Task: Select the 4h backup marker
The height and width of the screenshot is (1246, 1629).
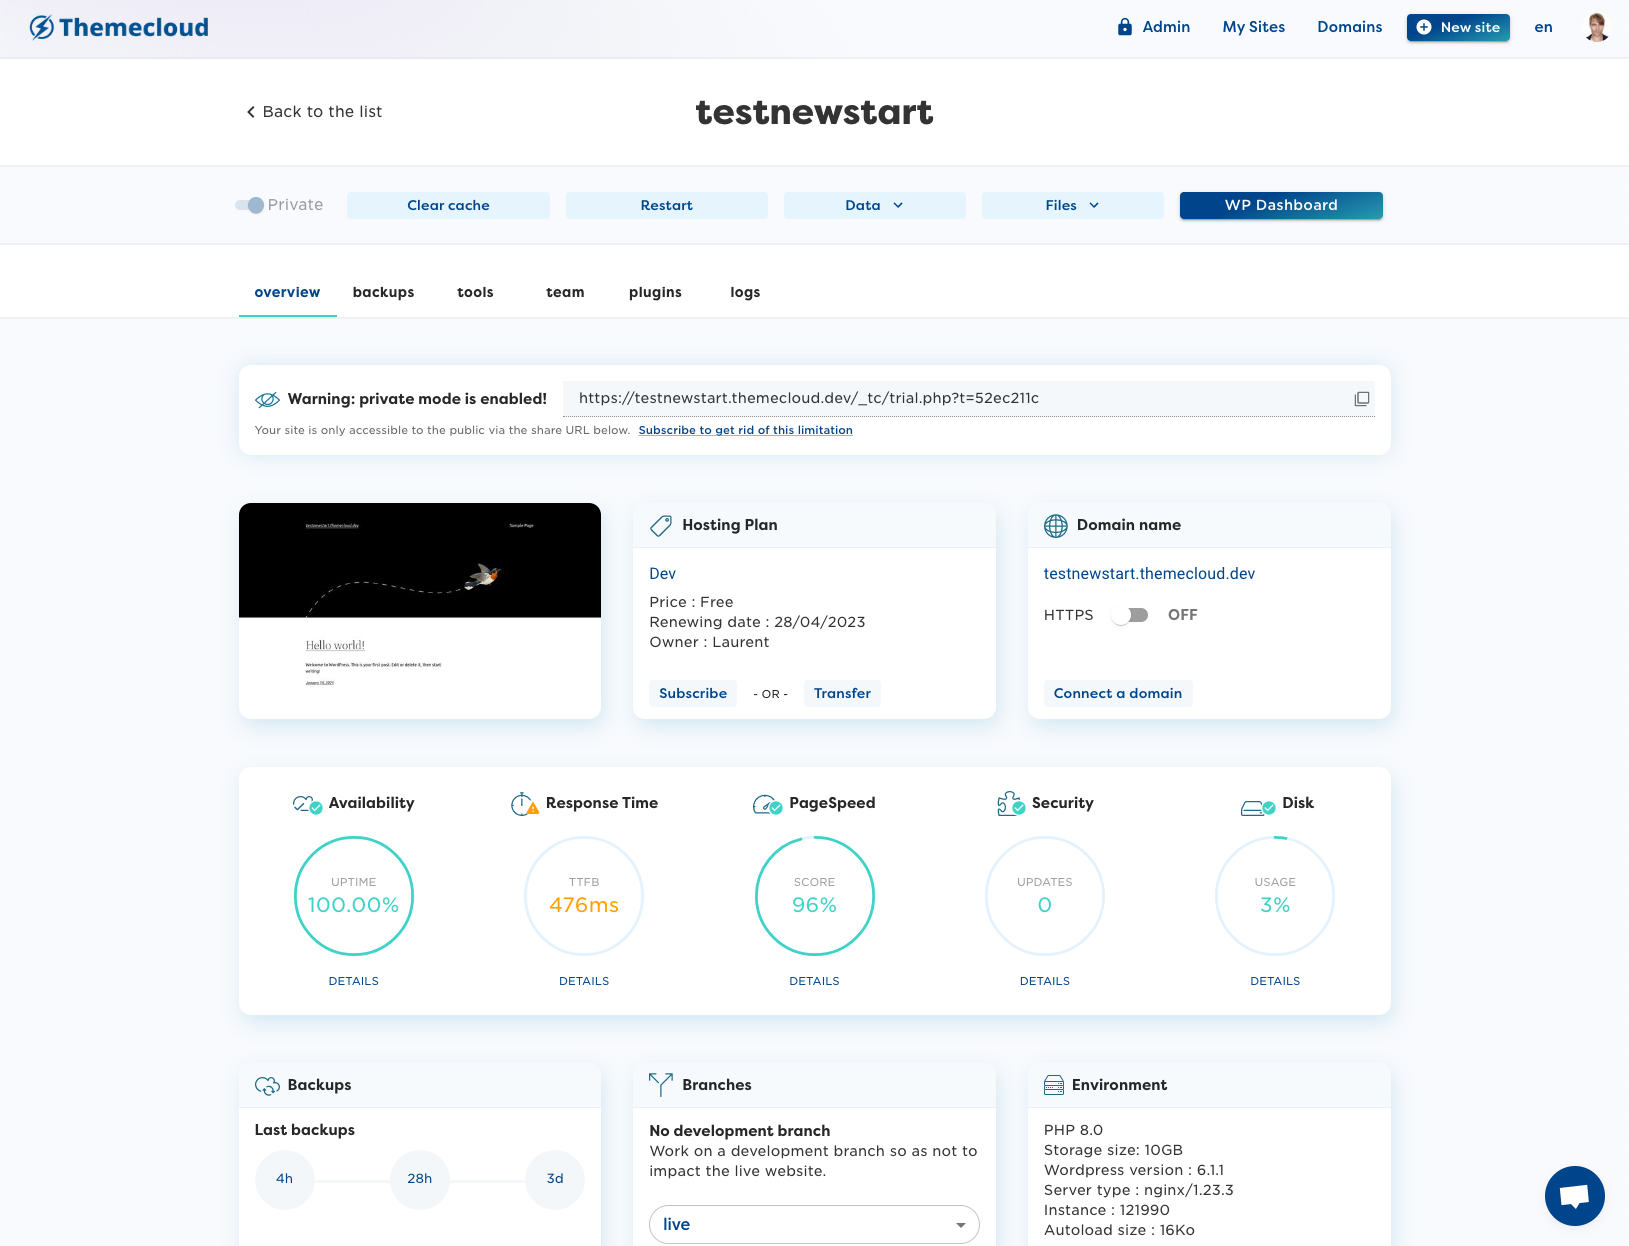Action: click(285, 1179)
